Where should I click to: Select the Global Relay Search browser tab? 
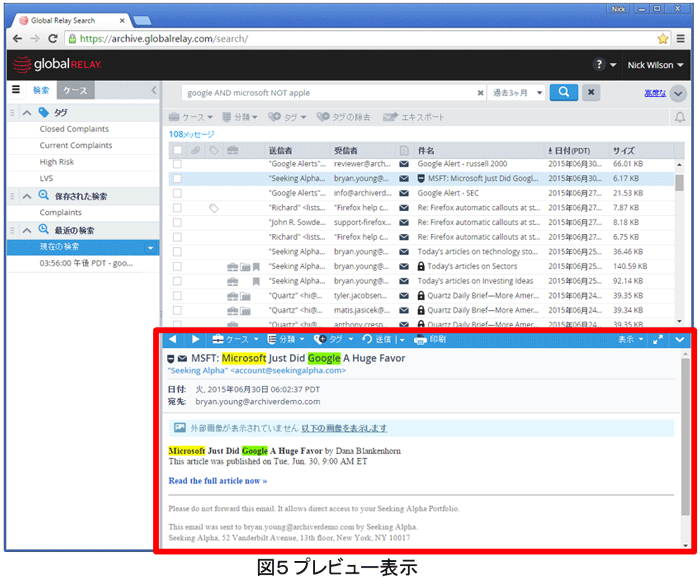click(x=72, y=21)
